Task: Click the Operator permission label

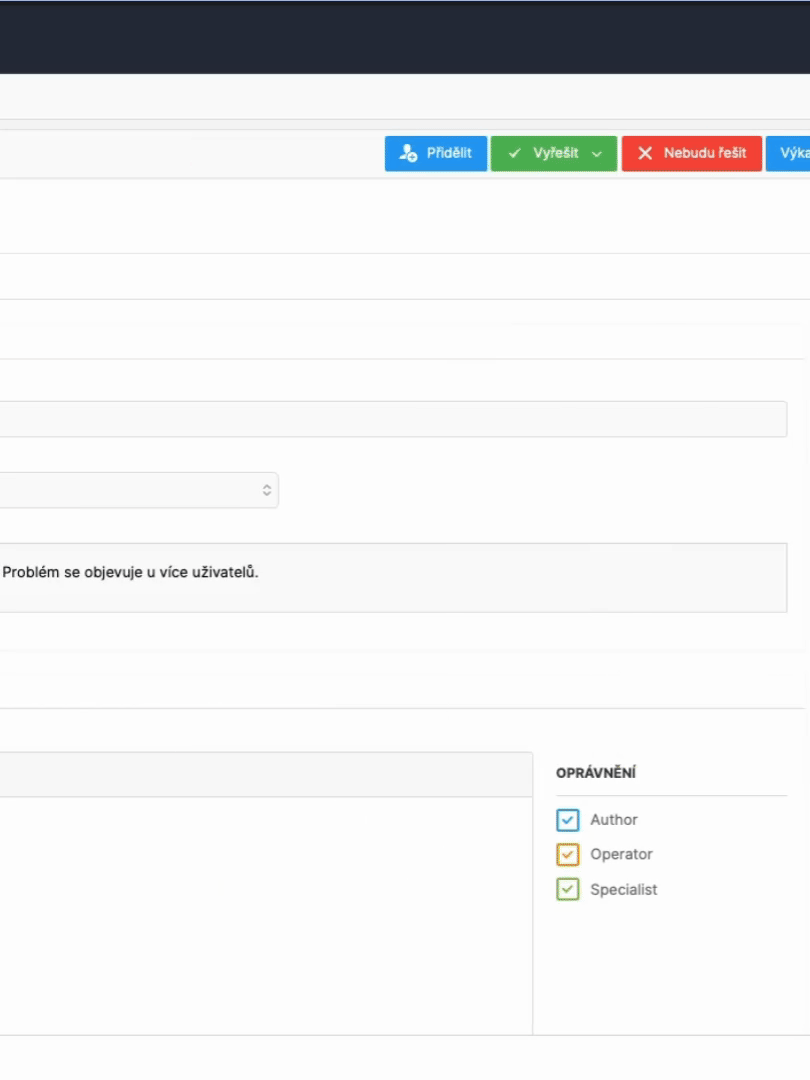Action: (x=621, y=855)
